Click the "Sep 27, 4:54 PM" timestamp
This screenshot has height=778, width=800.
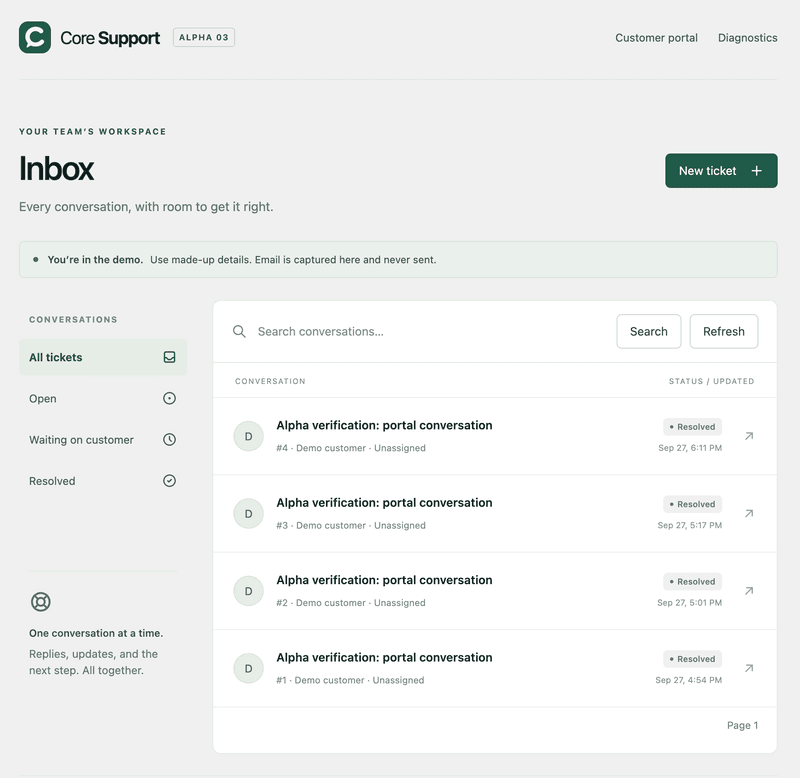(x=688, y=680)
